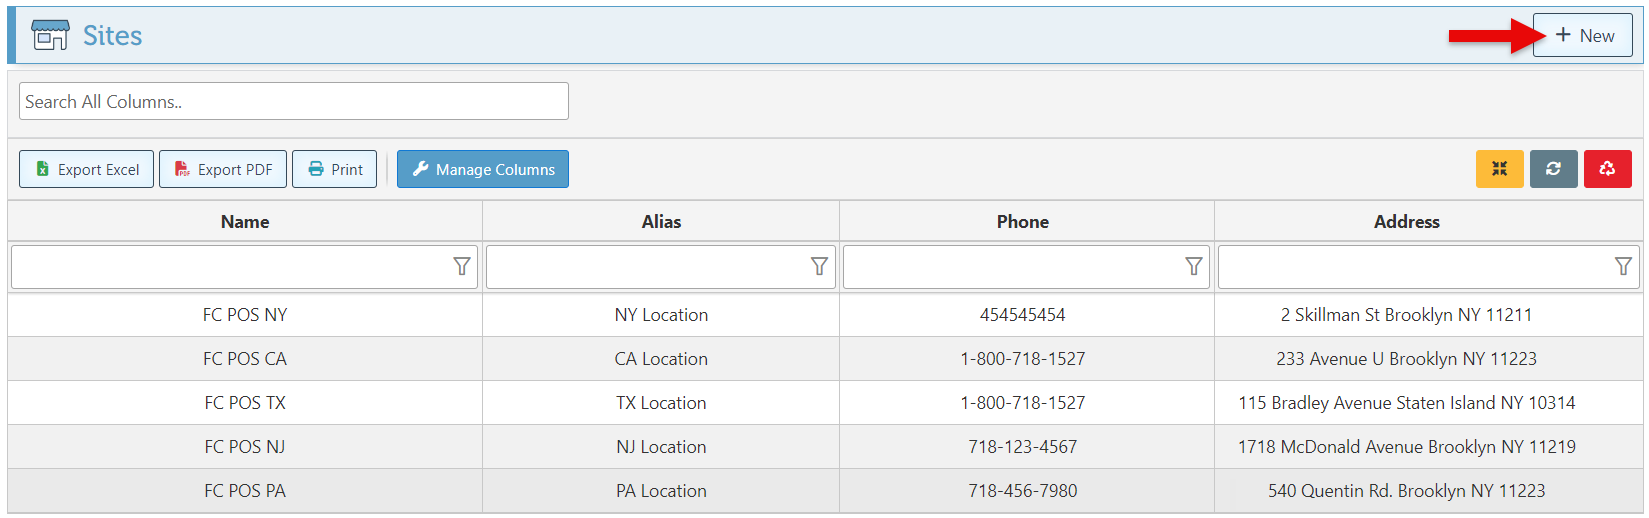This screenshot has width=1649, height=518.
Task: Open the Name column filter icon
Action: click(x=462, y=266)
